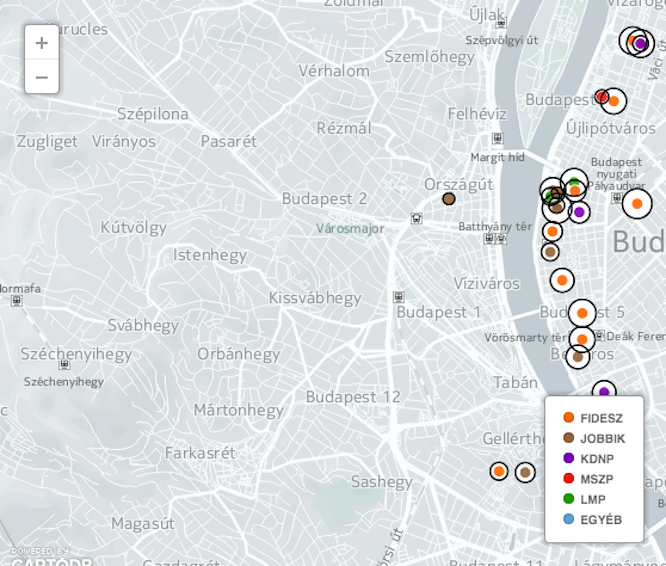Click the zoom out minus button
The image size is (666, 566).
point(41,77)
